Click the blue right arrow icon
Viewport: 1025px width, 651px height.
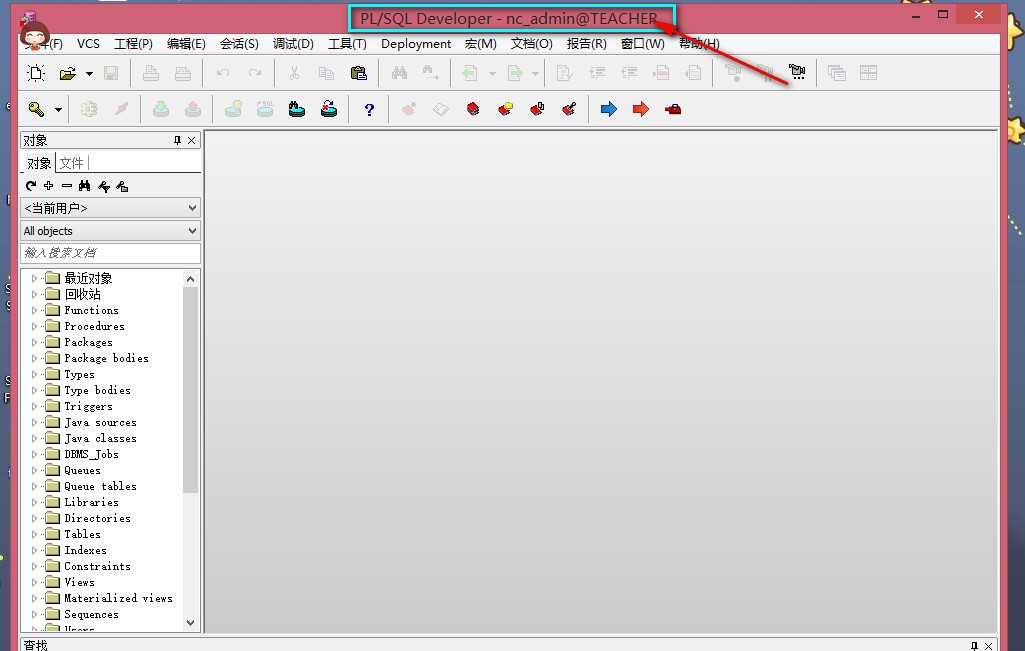tap(609, 109)
